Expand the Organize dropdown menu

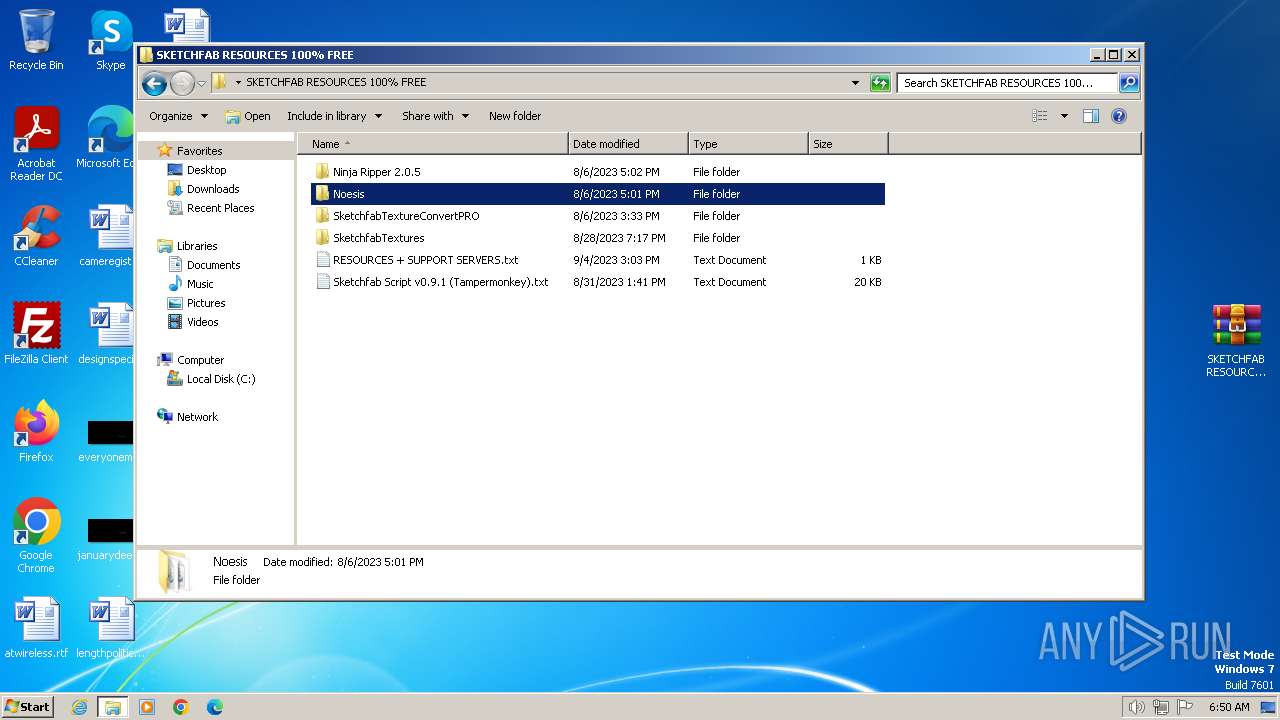coord(178,116)
